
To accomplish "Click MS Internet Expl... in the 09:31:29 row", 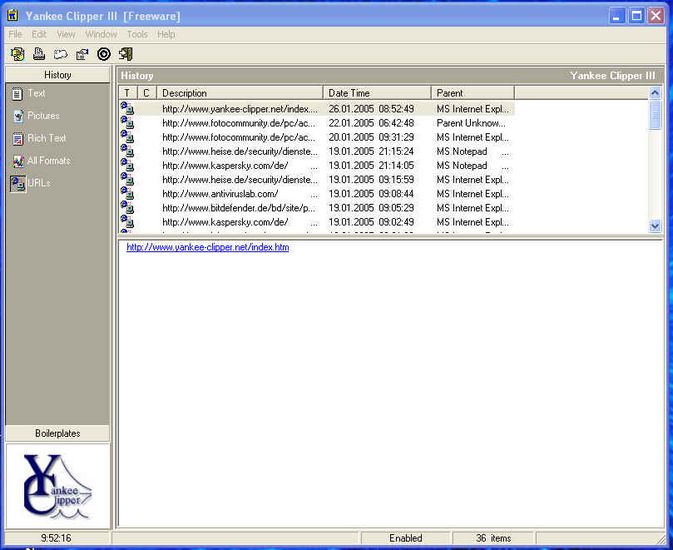I will click(473, 137).
